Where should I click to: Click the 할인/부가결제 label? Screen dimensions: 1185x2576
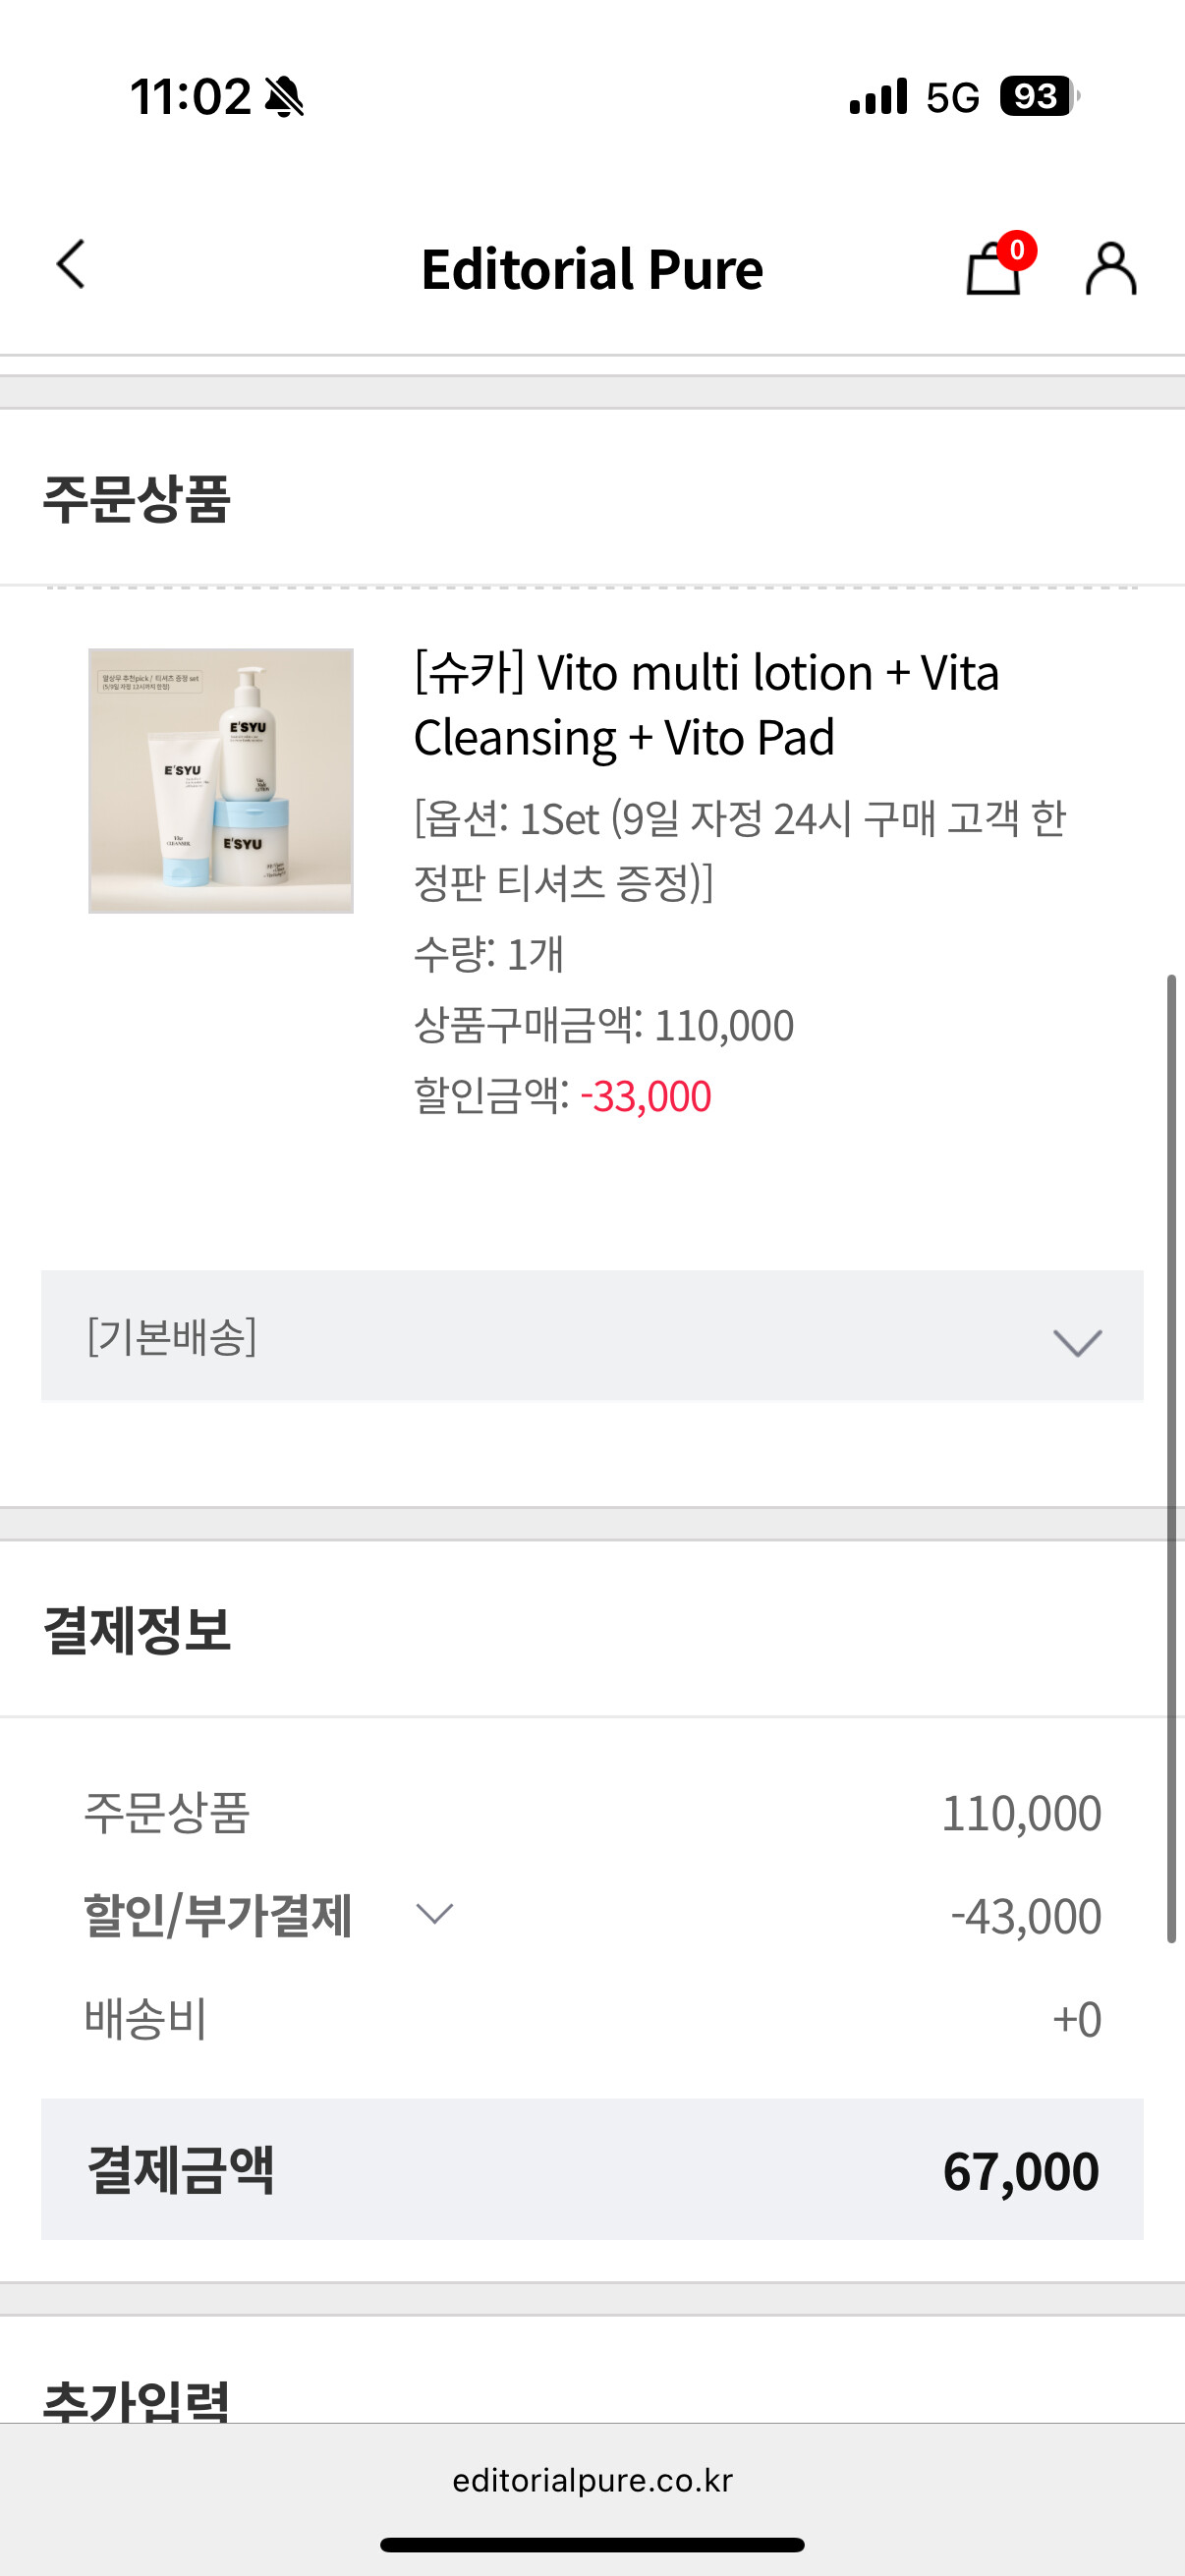click(x=218, y=1916)
